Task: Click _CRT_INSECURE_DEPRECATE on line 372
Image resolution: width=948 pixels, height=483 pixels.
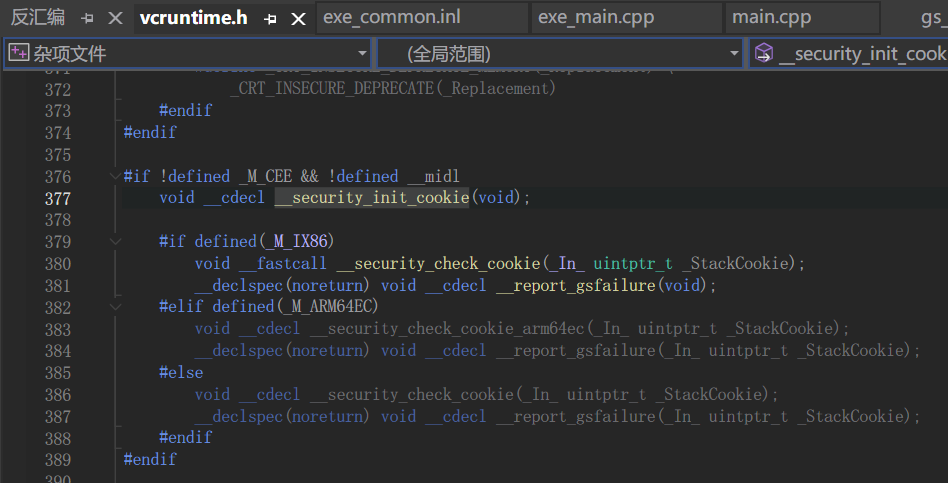Action: pos(331,89)
